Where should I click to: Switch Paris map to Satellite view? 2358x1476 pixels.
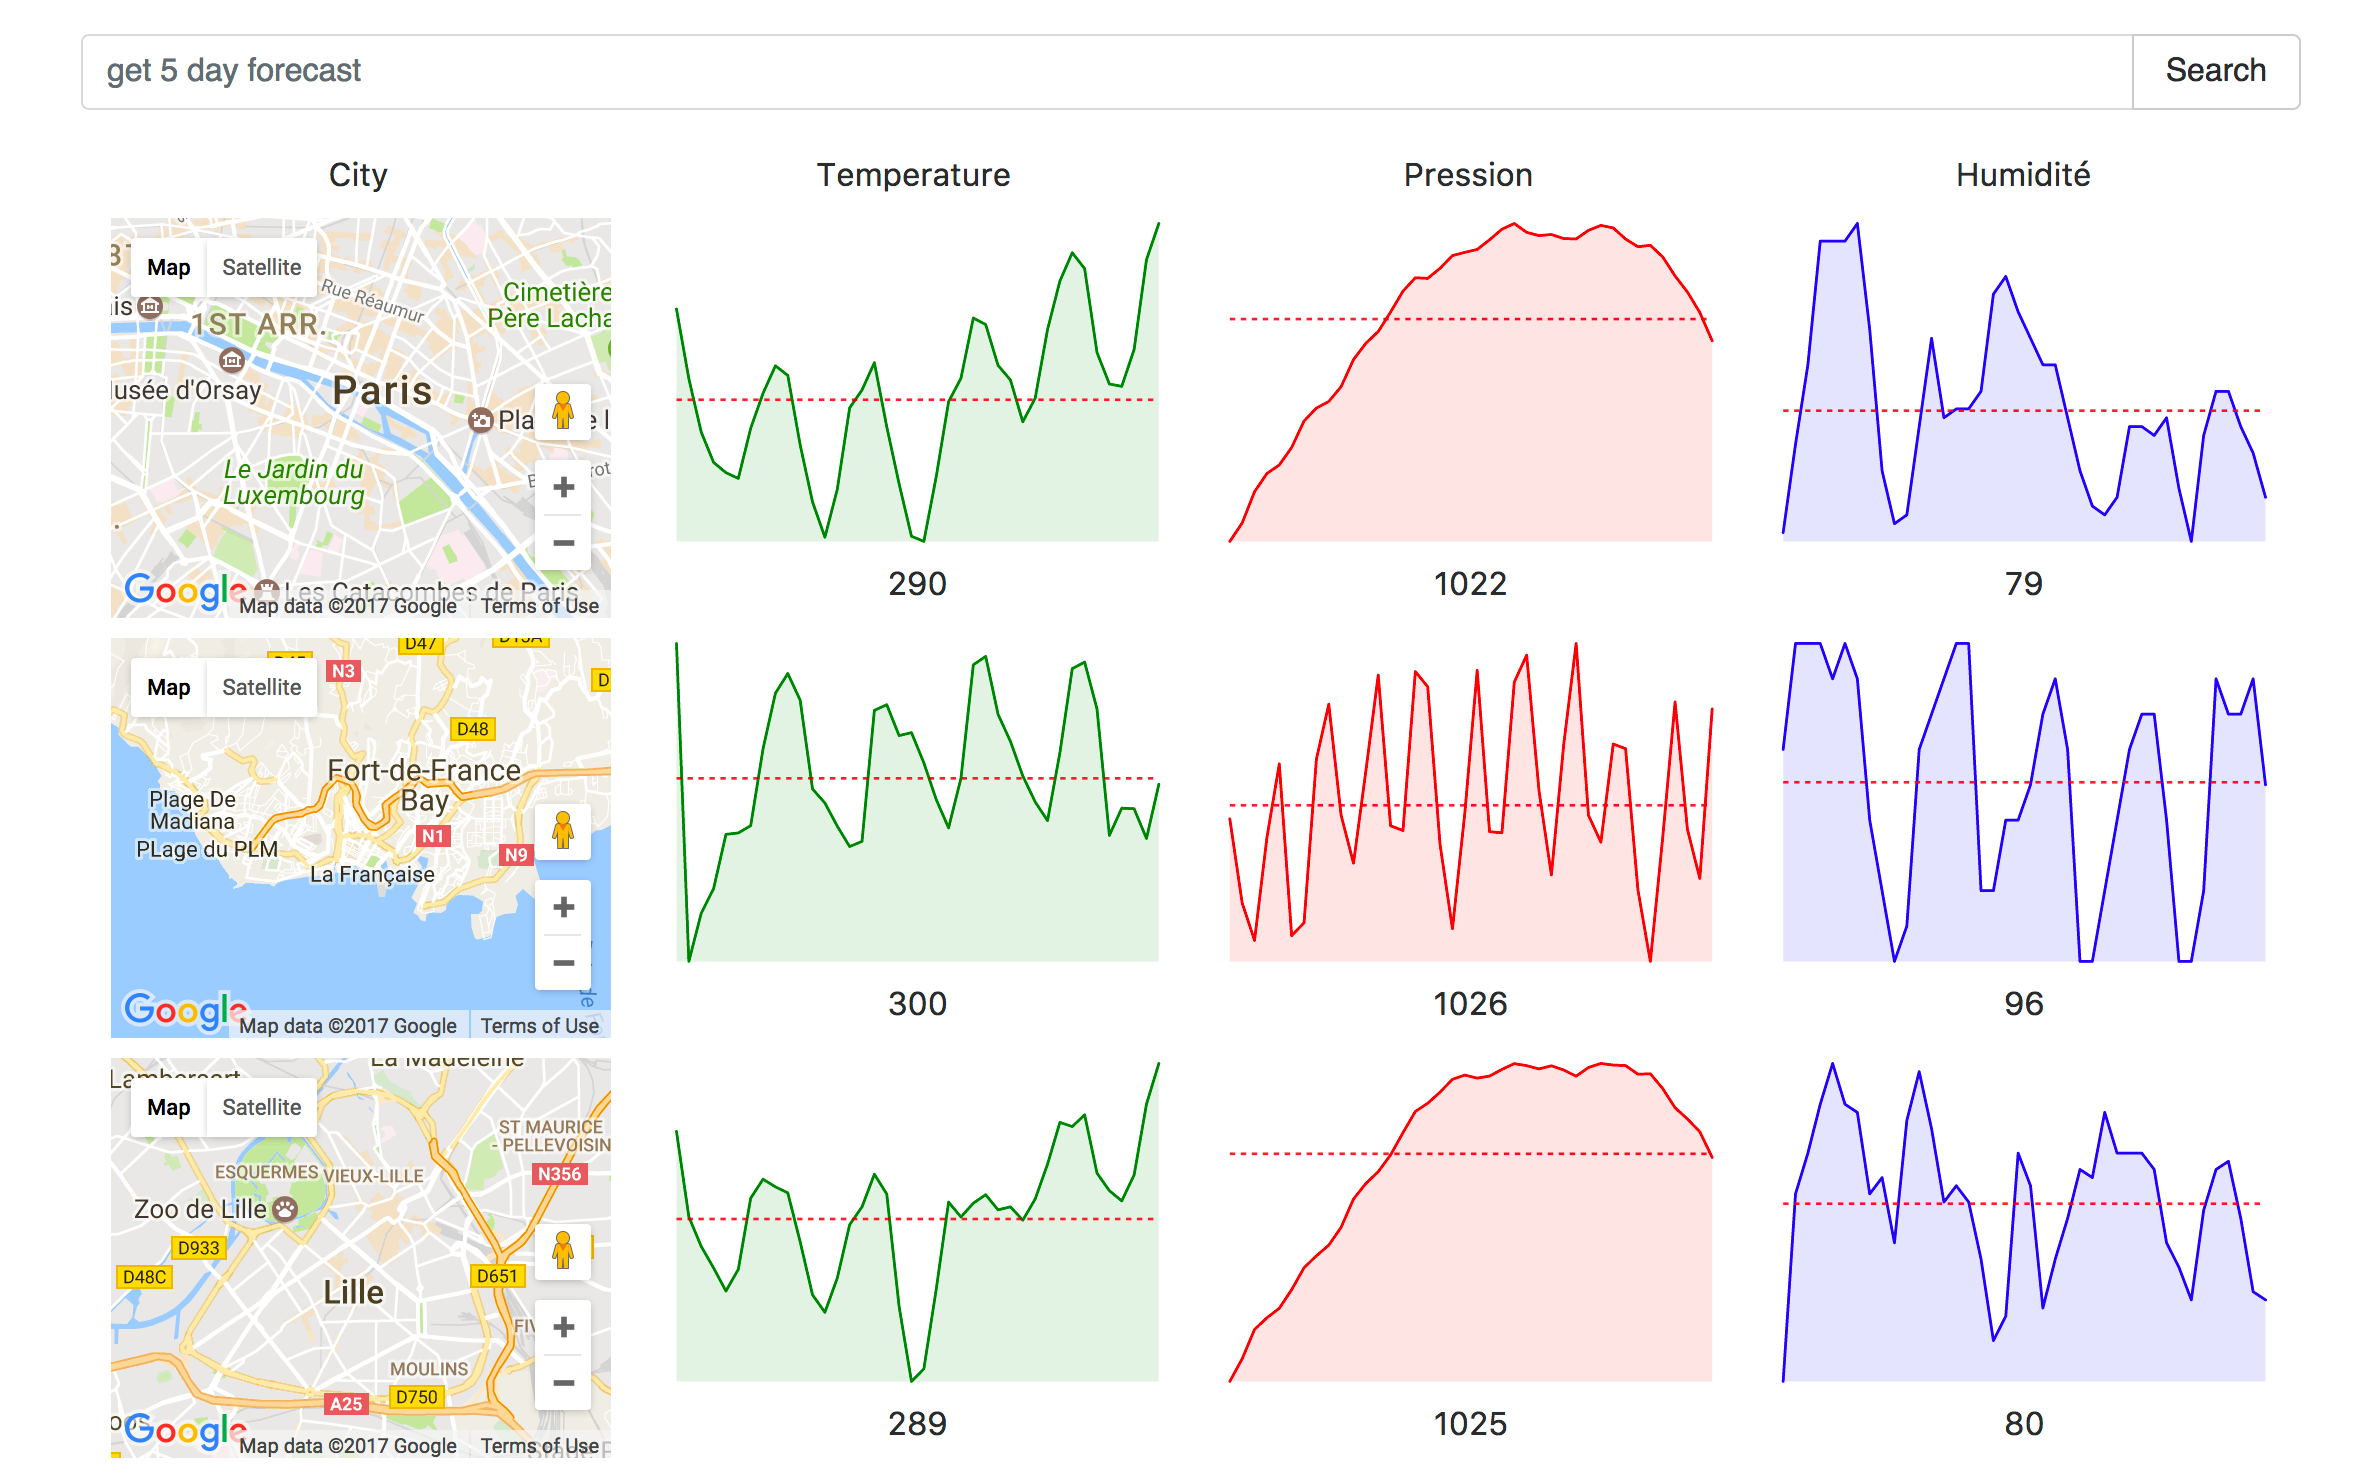click(261, 267)
